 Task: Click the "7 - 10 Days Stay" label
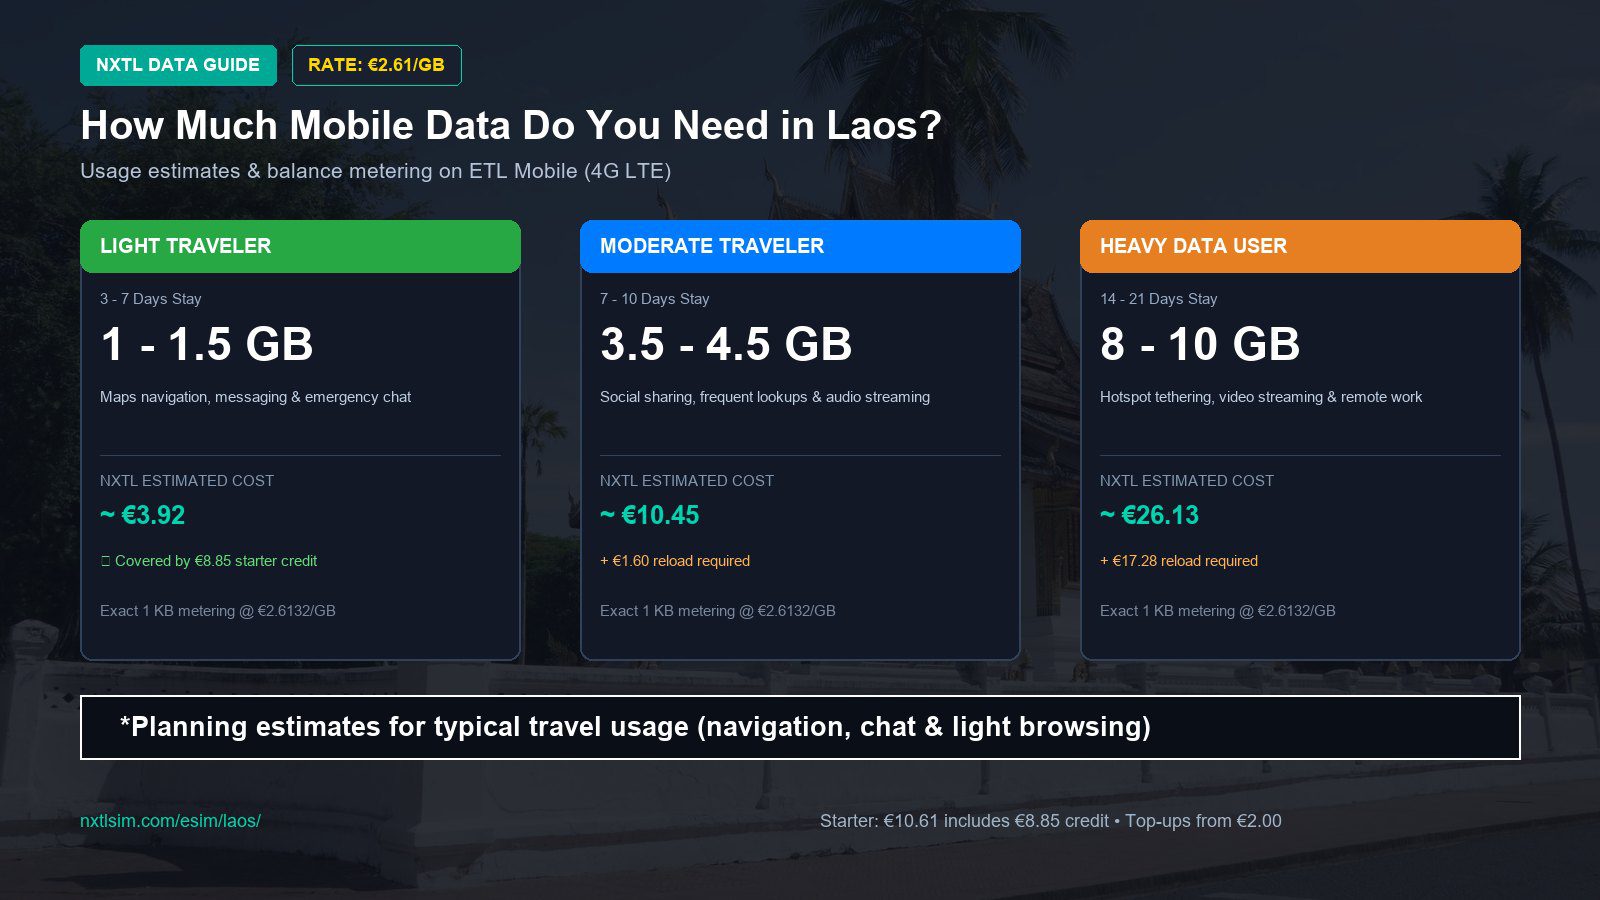tap(655, 299)
